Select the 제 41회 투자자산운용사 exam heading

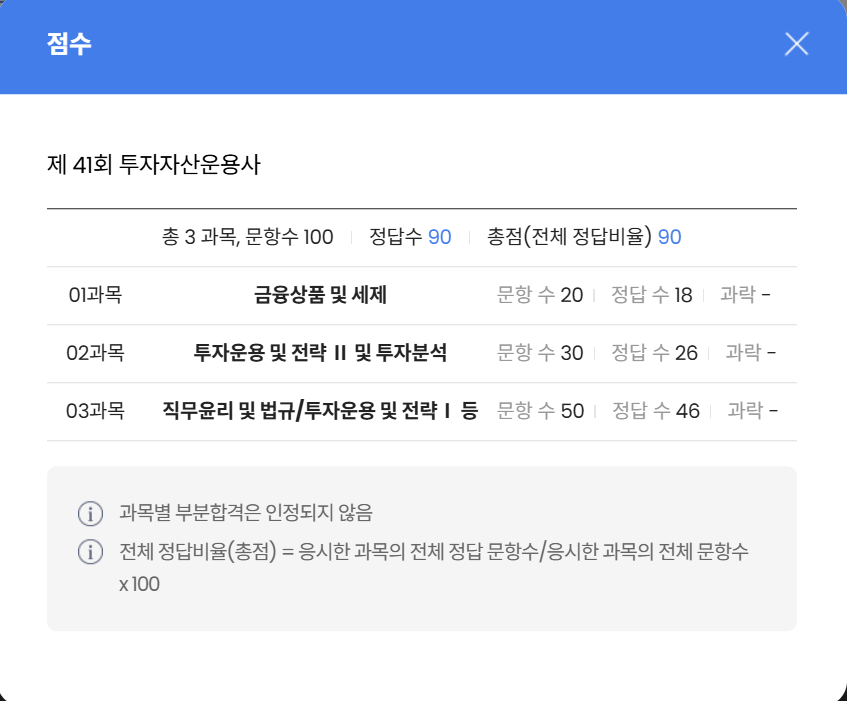coord(153,165)
